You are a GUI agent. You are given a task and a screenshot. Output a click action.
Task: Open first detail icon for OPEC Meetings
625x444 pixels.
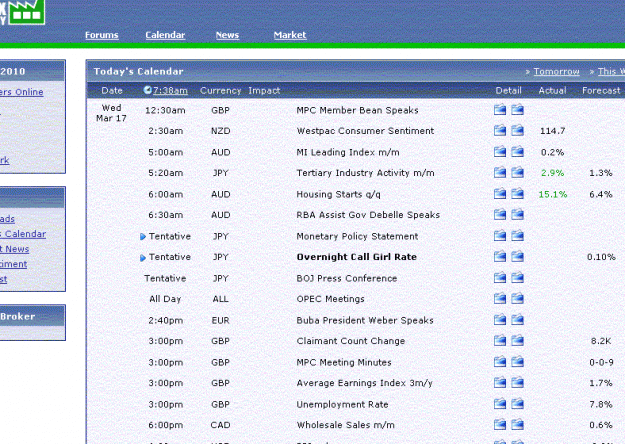coord(500,298)
